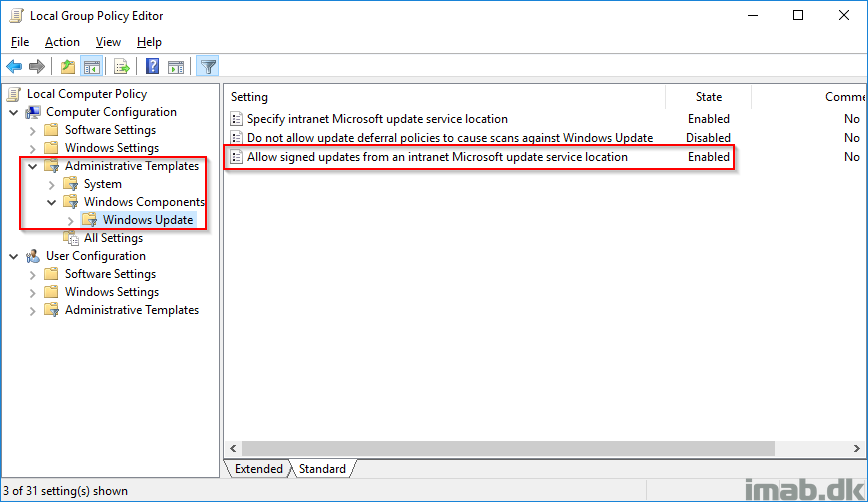Screen dimensions: 868x502
Task: Click the Up one level folder icon
Action: pos(68,67)
